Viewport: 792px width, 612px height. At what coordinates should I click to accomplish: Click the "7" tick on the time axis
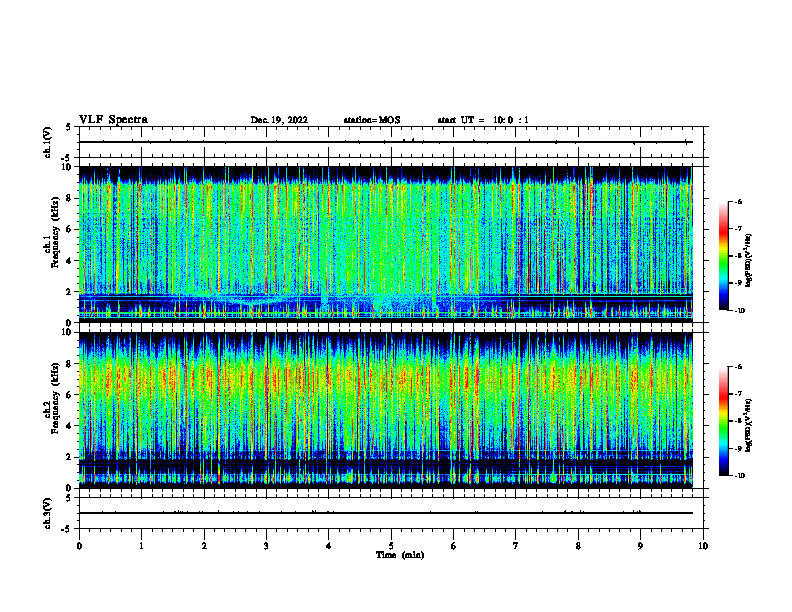[516, 546]
